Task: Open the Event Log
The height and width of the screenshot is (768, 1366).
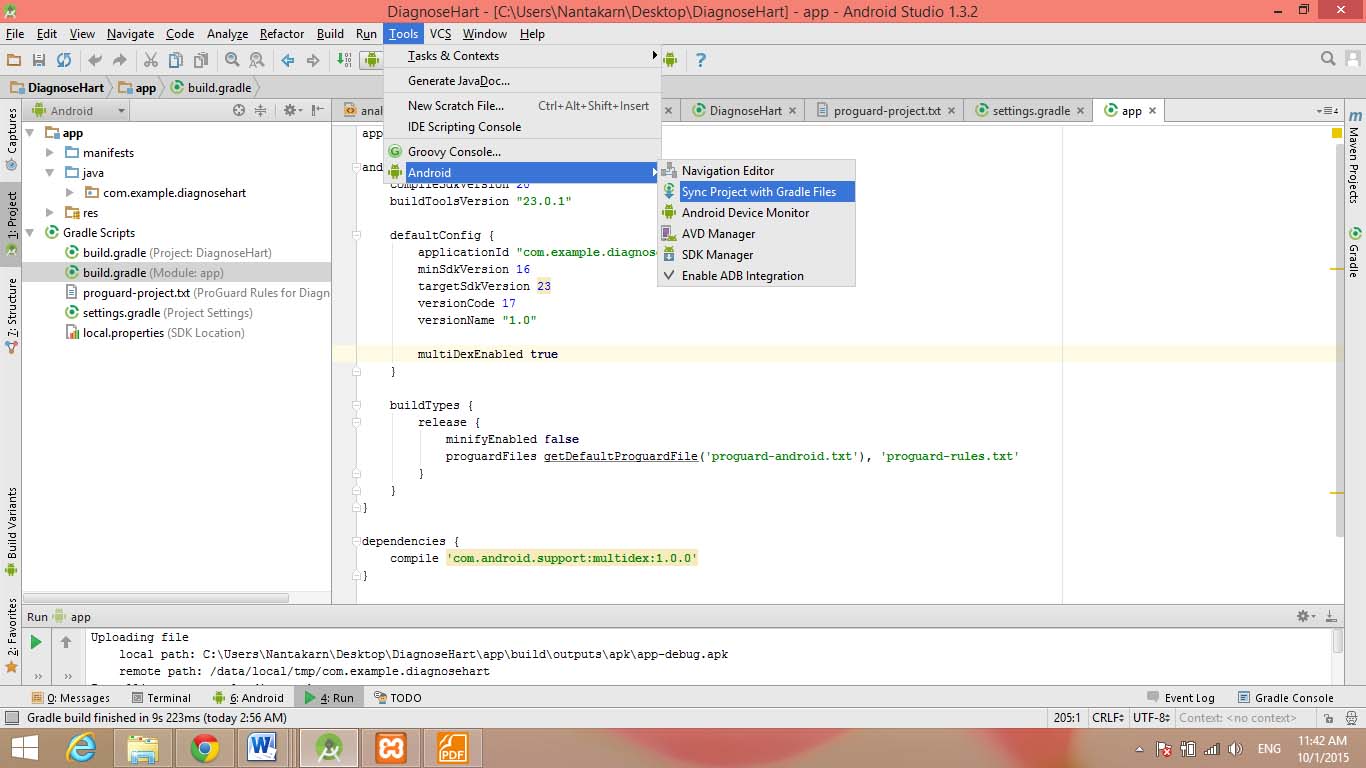Action: point(1179,698)
